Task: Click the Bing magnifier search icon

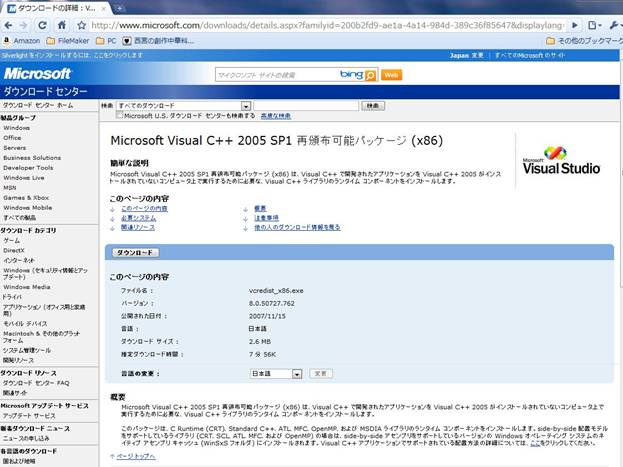Action: tap(370, 75)
